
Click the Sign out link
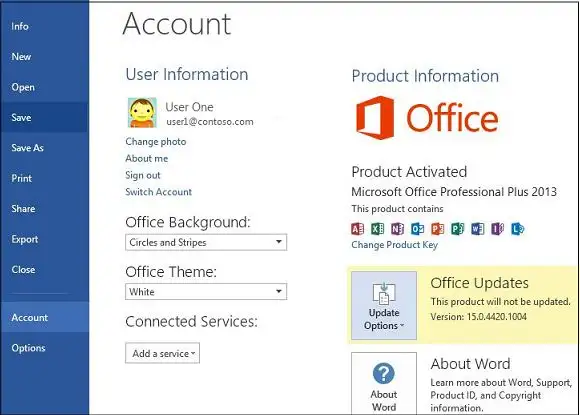[x=143, y=175]
